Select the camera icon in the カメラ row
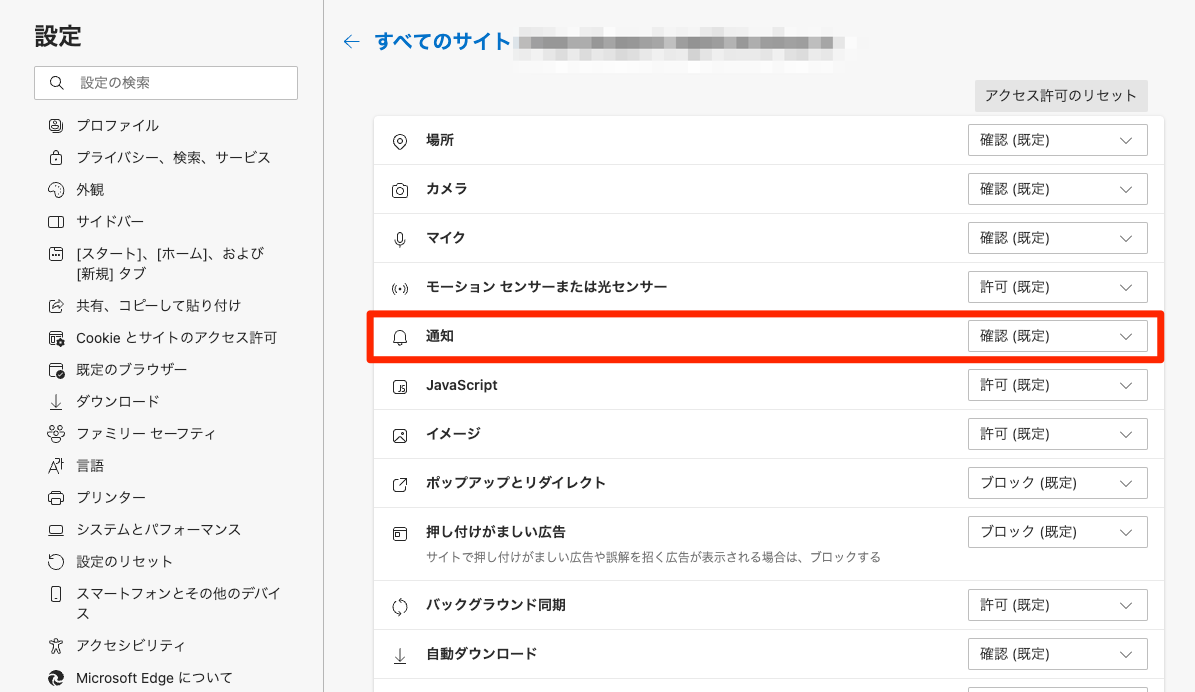This screenshot has width=1195, height=692. point(400,189)
